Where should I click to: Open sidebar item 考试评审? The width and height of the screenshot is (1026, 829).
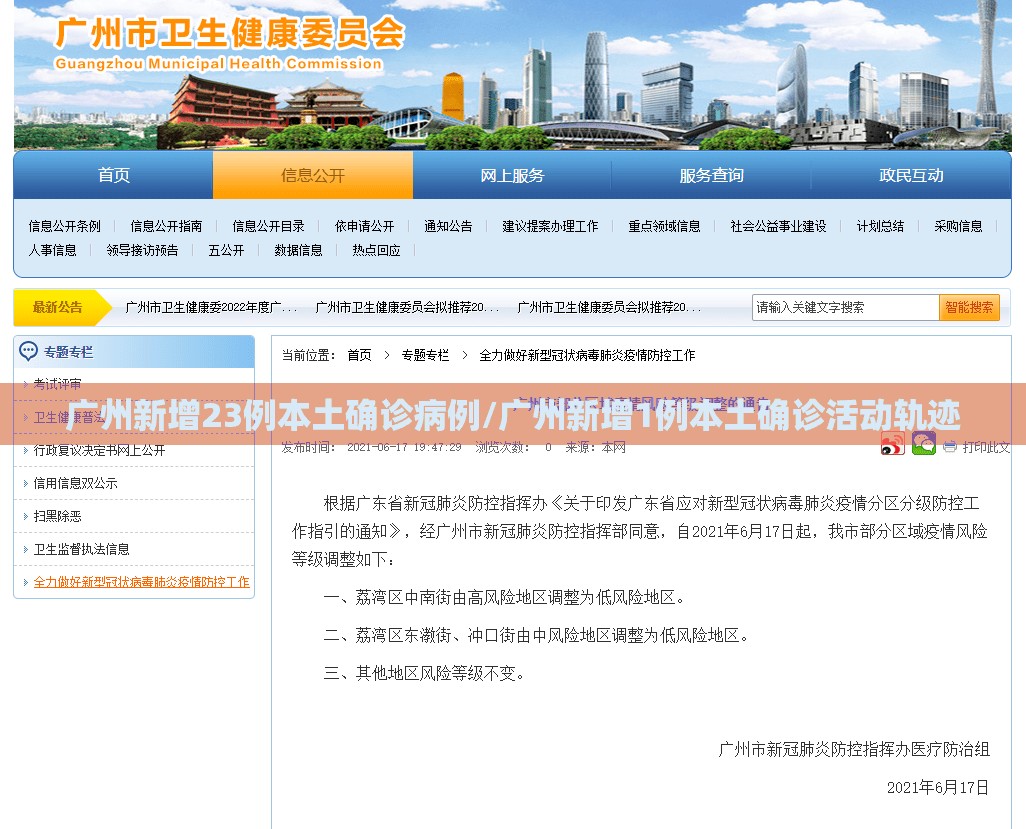58,384
